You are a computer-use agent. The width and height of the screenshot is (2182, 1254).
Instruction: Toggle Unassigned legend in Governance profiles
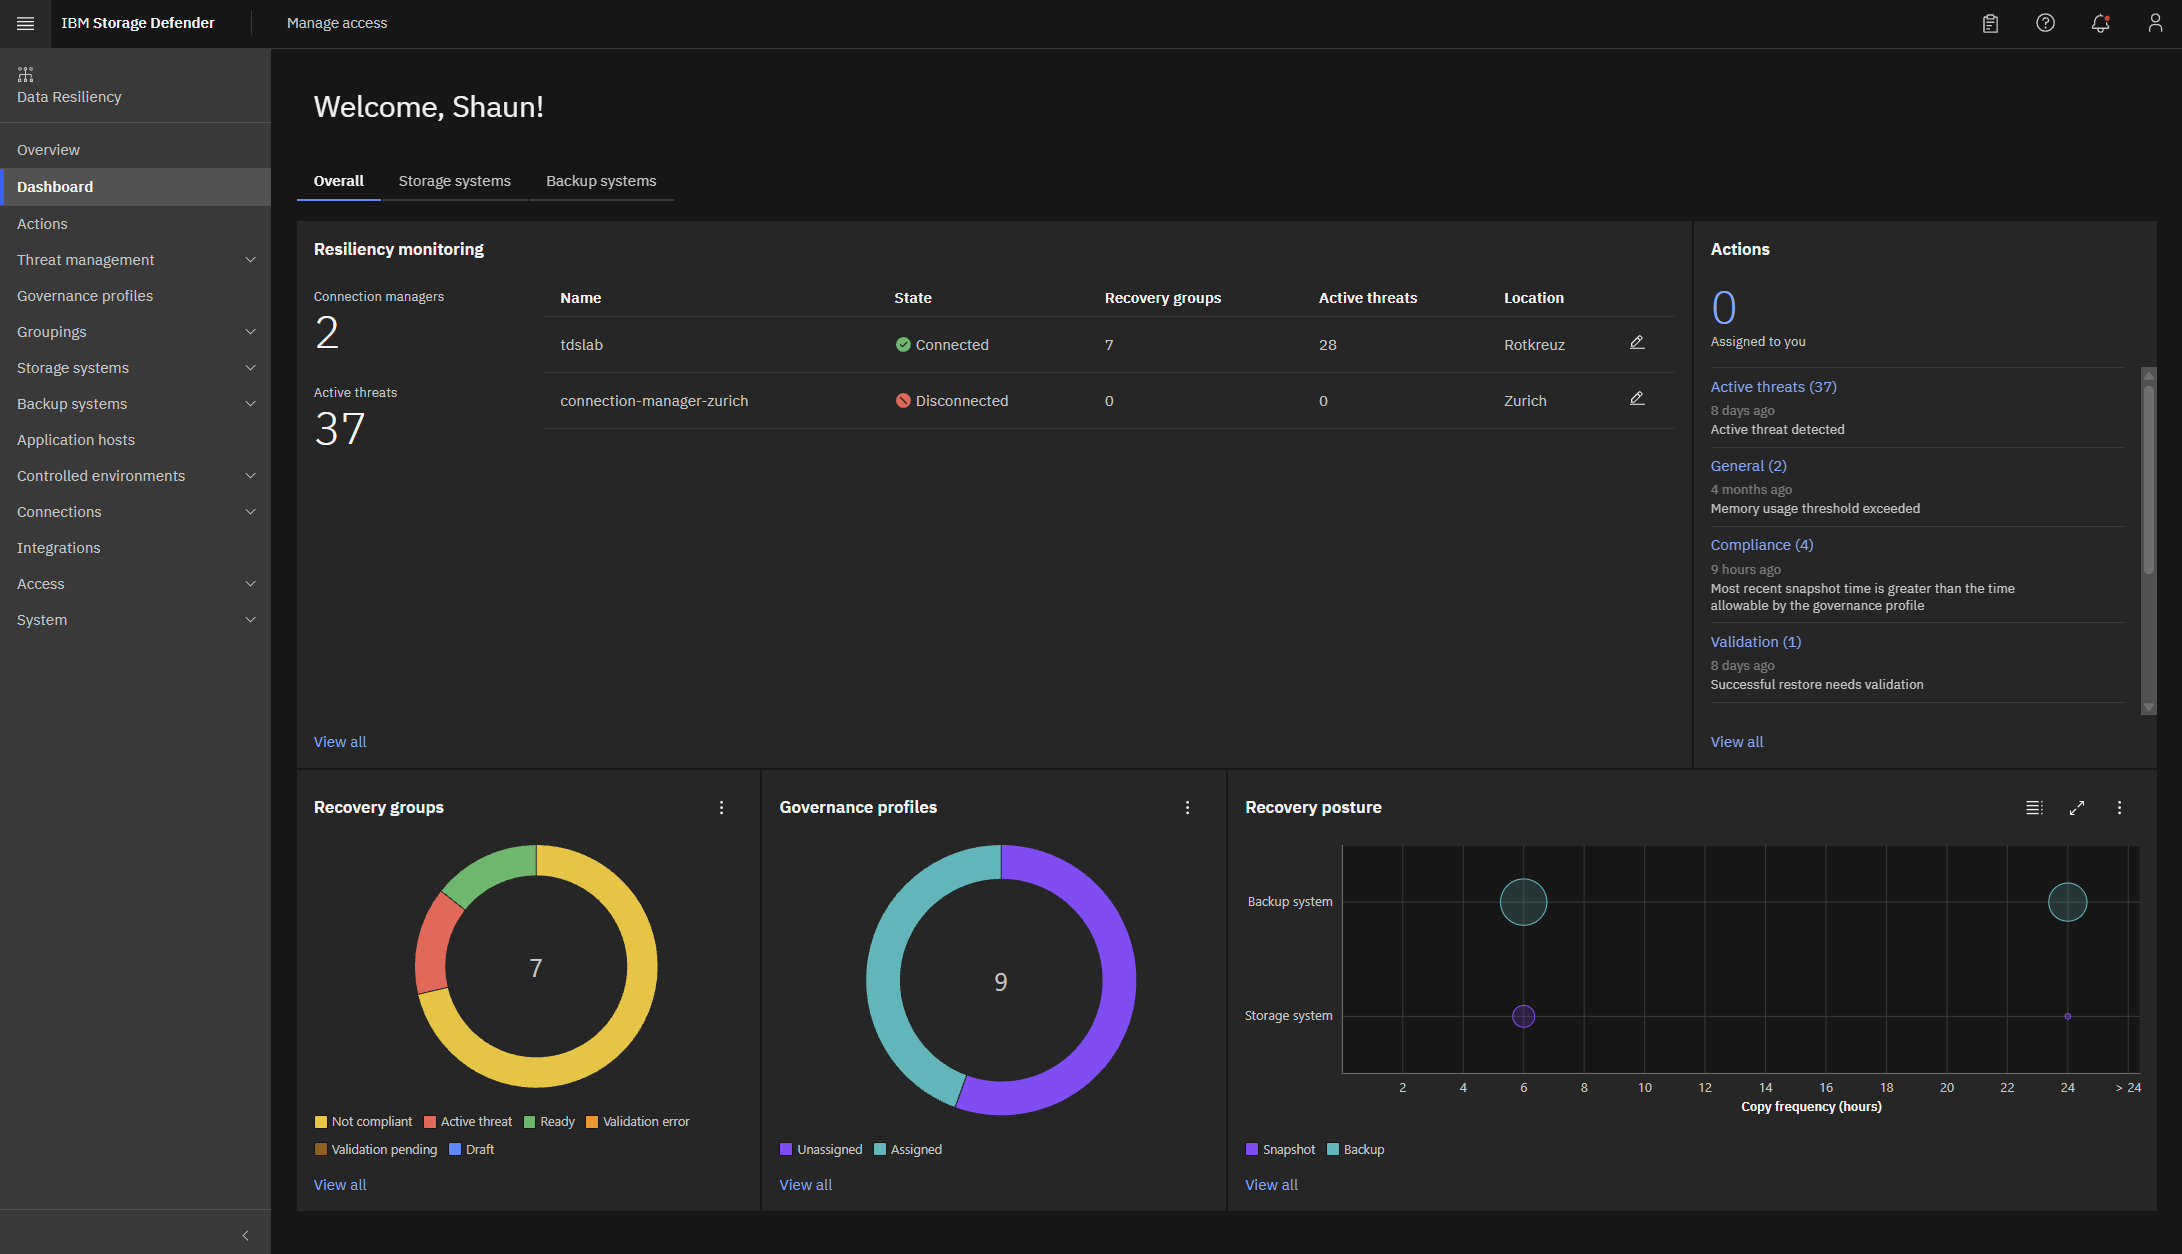pyautogui.click(x=821, y=1150)
